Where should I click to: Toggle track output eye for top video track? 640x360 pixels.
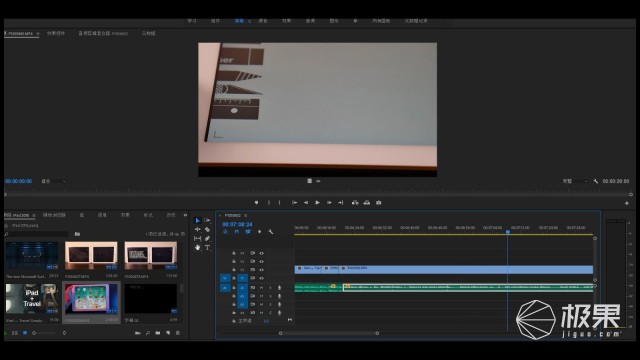point(261,253)
